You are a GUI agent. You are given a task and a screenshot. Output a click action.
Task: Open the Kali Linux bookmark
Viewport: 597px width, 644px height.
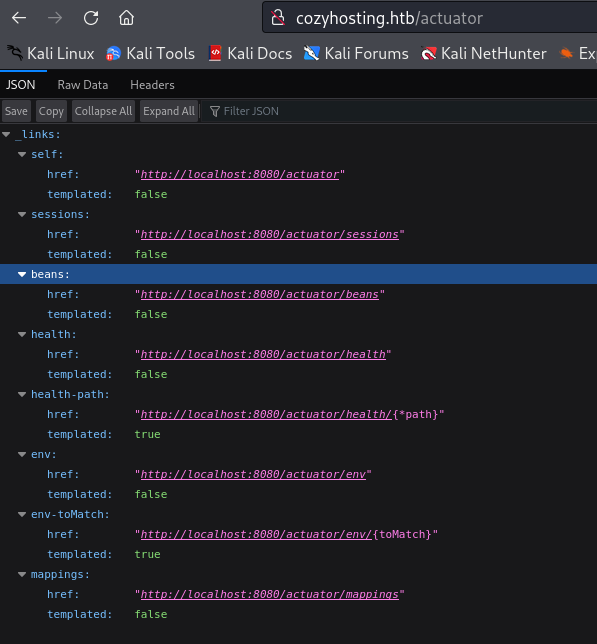(51, 53)
